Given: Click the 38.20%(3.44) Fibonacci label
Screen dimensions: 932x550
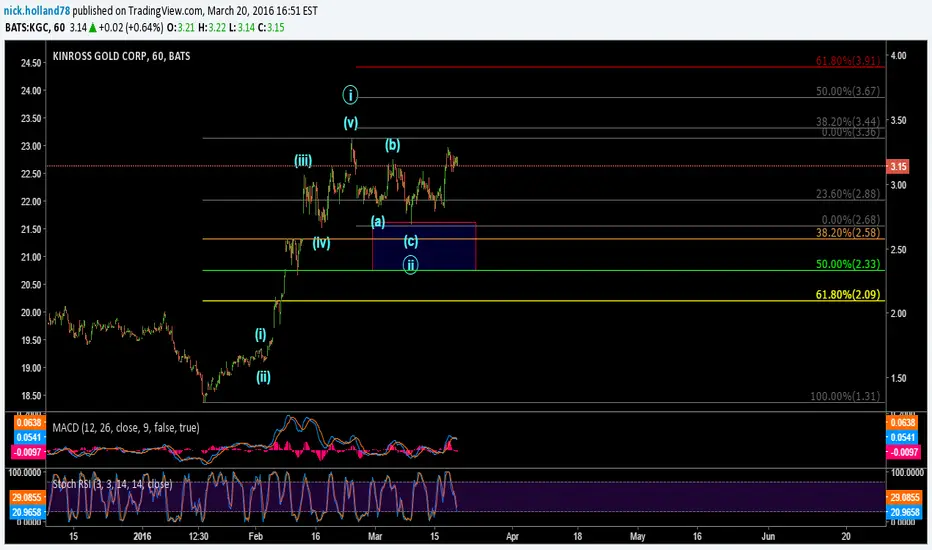Looking at the screenshot, I should click(848, 121).
